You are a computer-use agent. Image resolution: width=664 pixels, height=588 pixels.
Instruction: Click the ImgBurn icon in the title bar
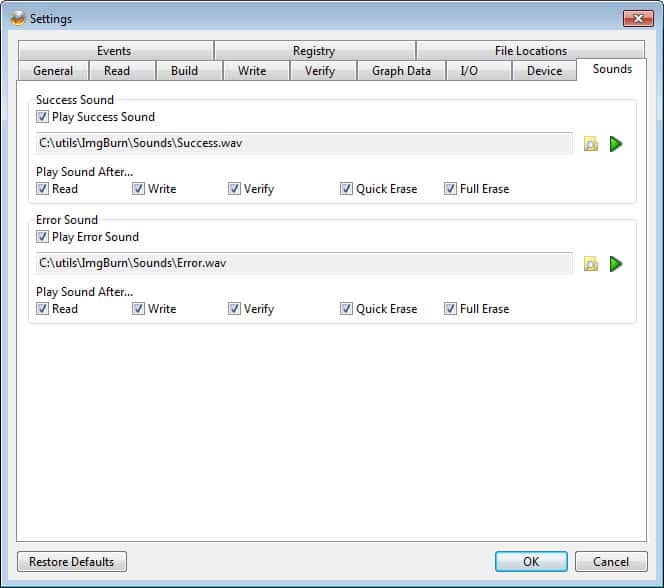click(x=18, y=19)
